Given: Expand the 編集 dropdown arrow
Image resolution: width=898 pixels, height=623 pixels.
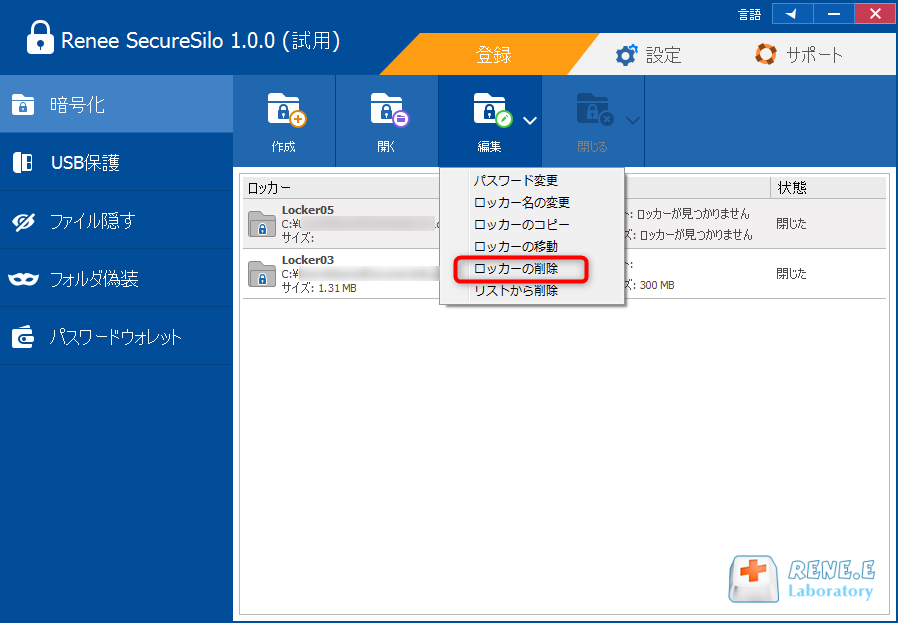Looking at the screenshot, I should click(x=530, y=121).
